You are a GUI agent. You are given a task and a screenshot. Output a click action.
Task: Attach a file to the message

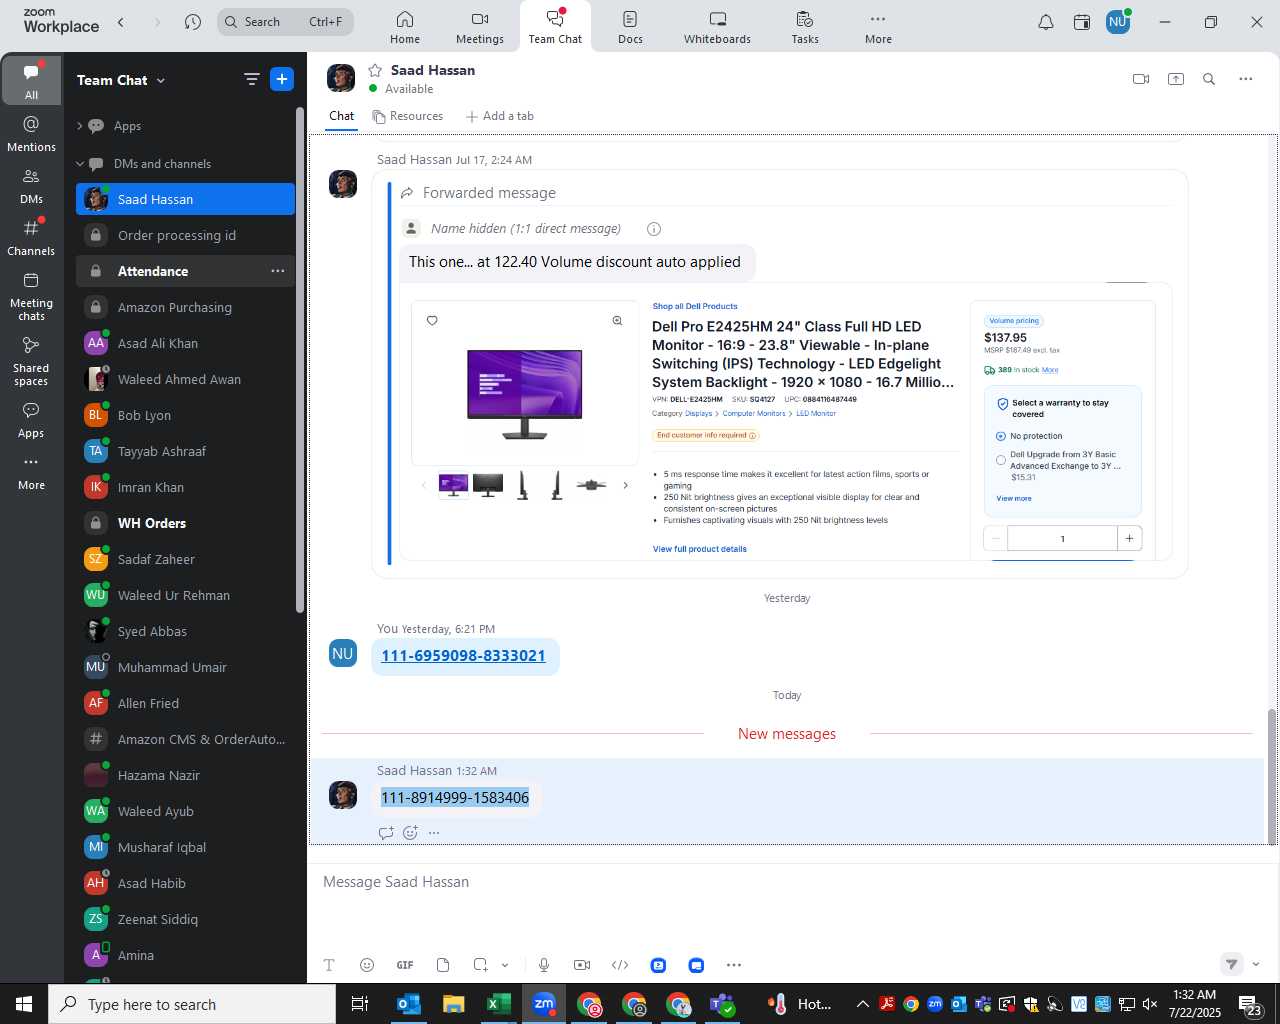443,965
